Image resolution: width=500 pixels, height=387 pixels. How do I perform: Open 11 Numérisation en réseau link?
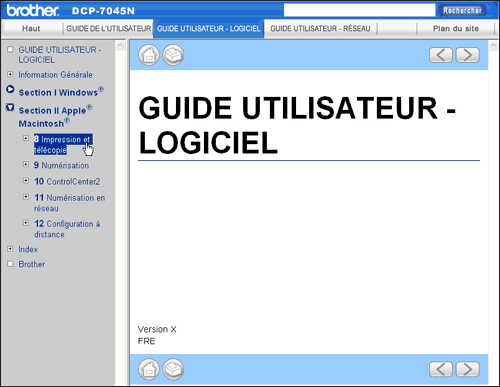click(70, 203)
